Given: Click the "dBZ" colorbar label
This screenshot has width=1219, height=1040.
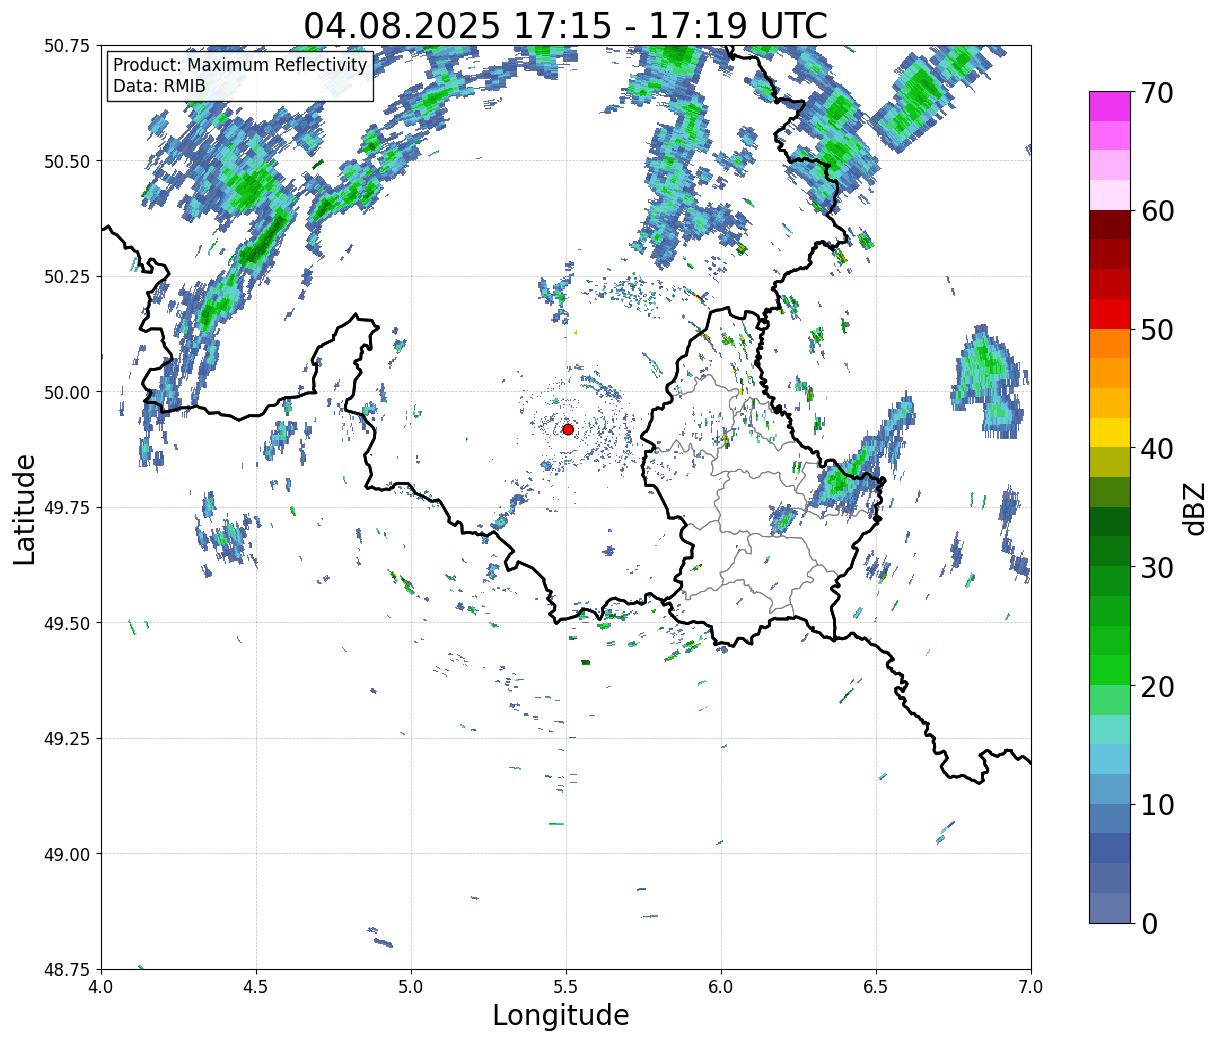Looking at the screenshot, I should 1193,508.
